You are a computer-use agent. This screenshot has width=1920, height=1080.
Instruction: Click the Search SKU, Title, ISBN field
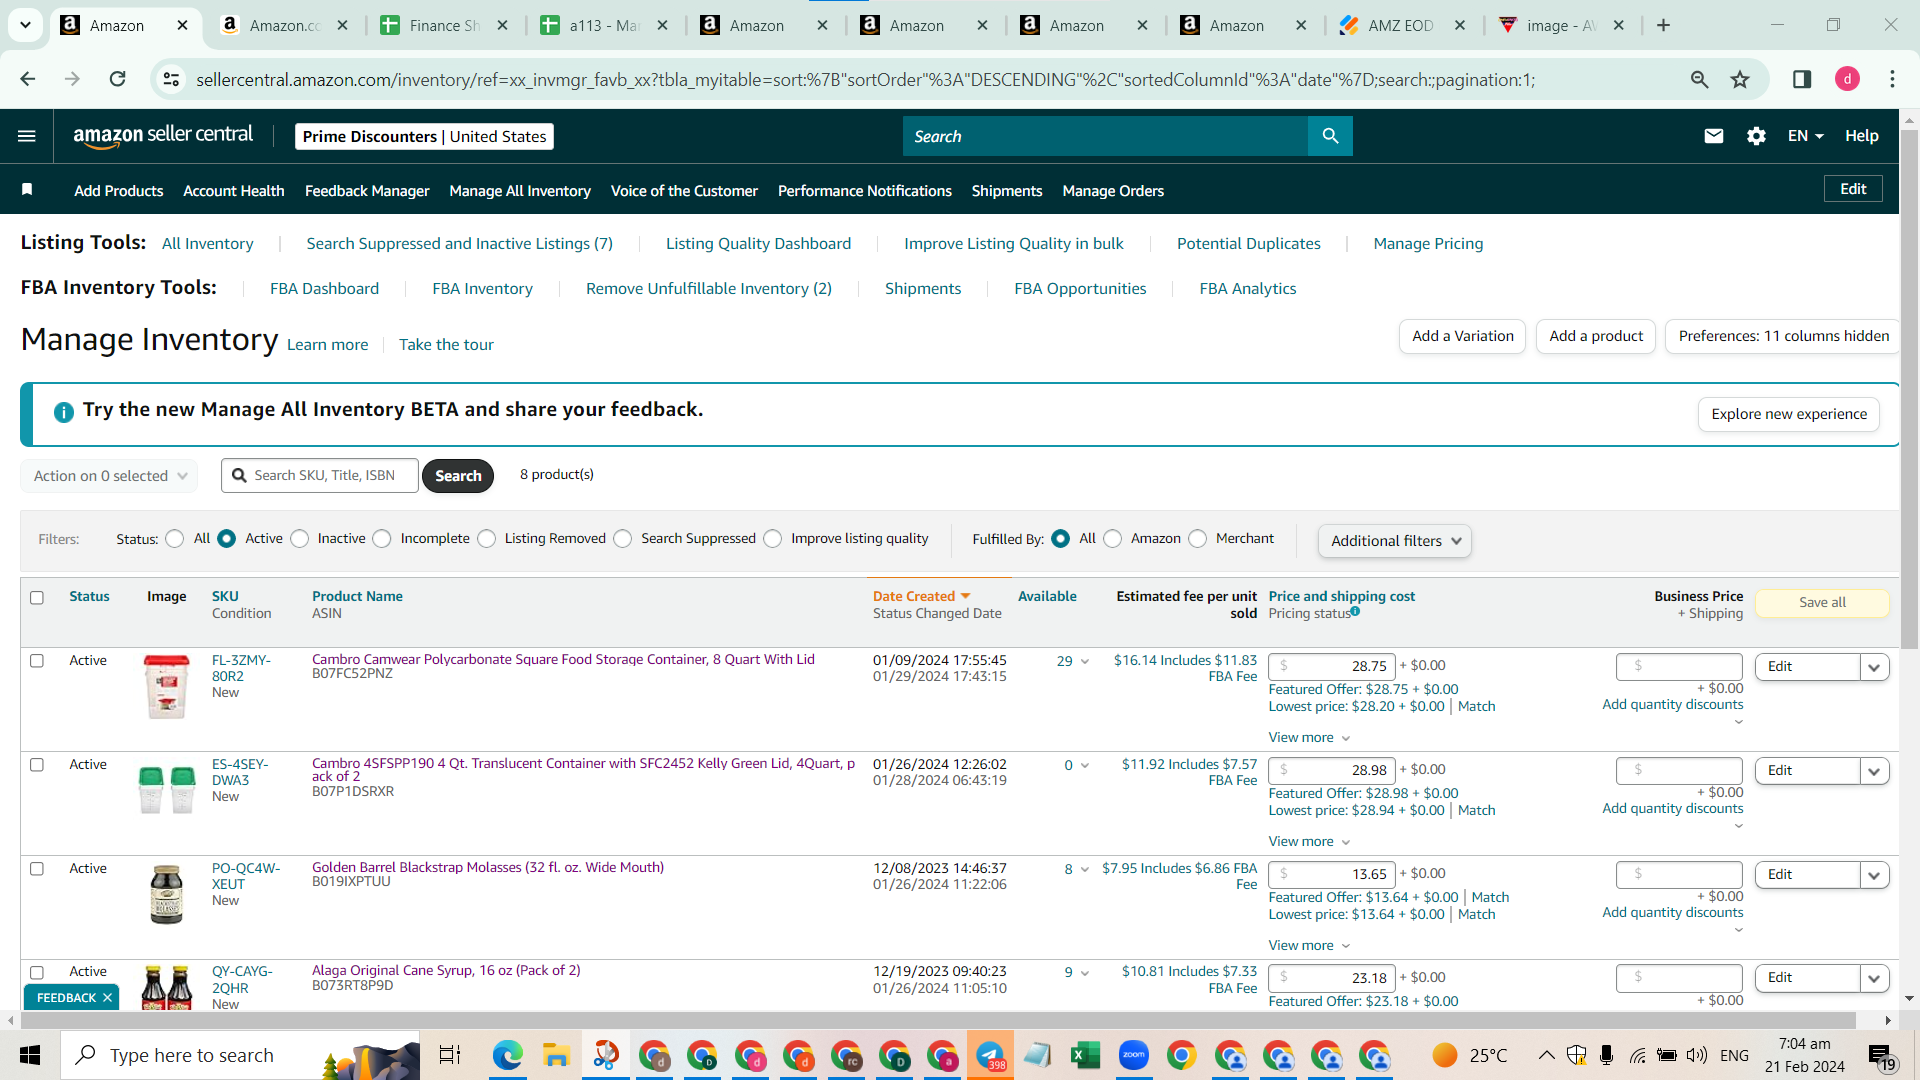click(x=320, y=476)
